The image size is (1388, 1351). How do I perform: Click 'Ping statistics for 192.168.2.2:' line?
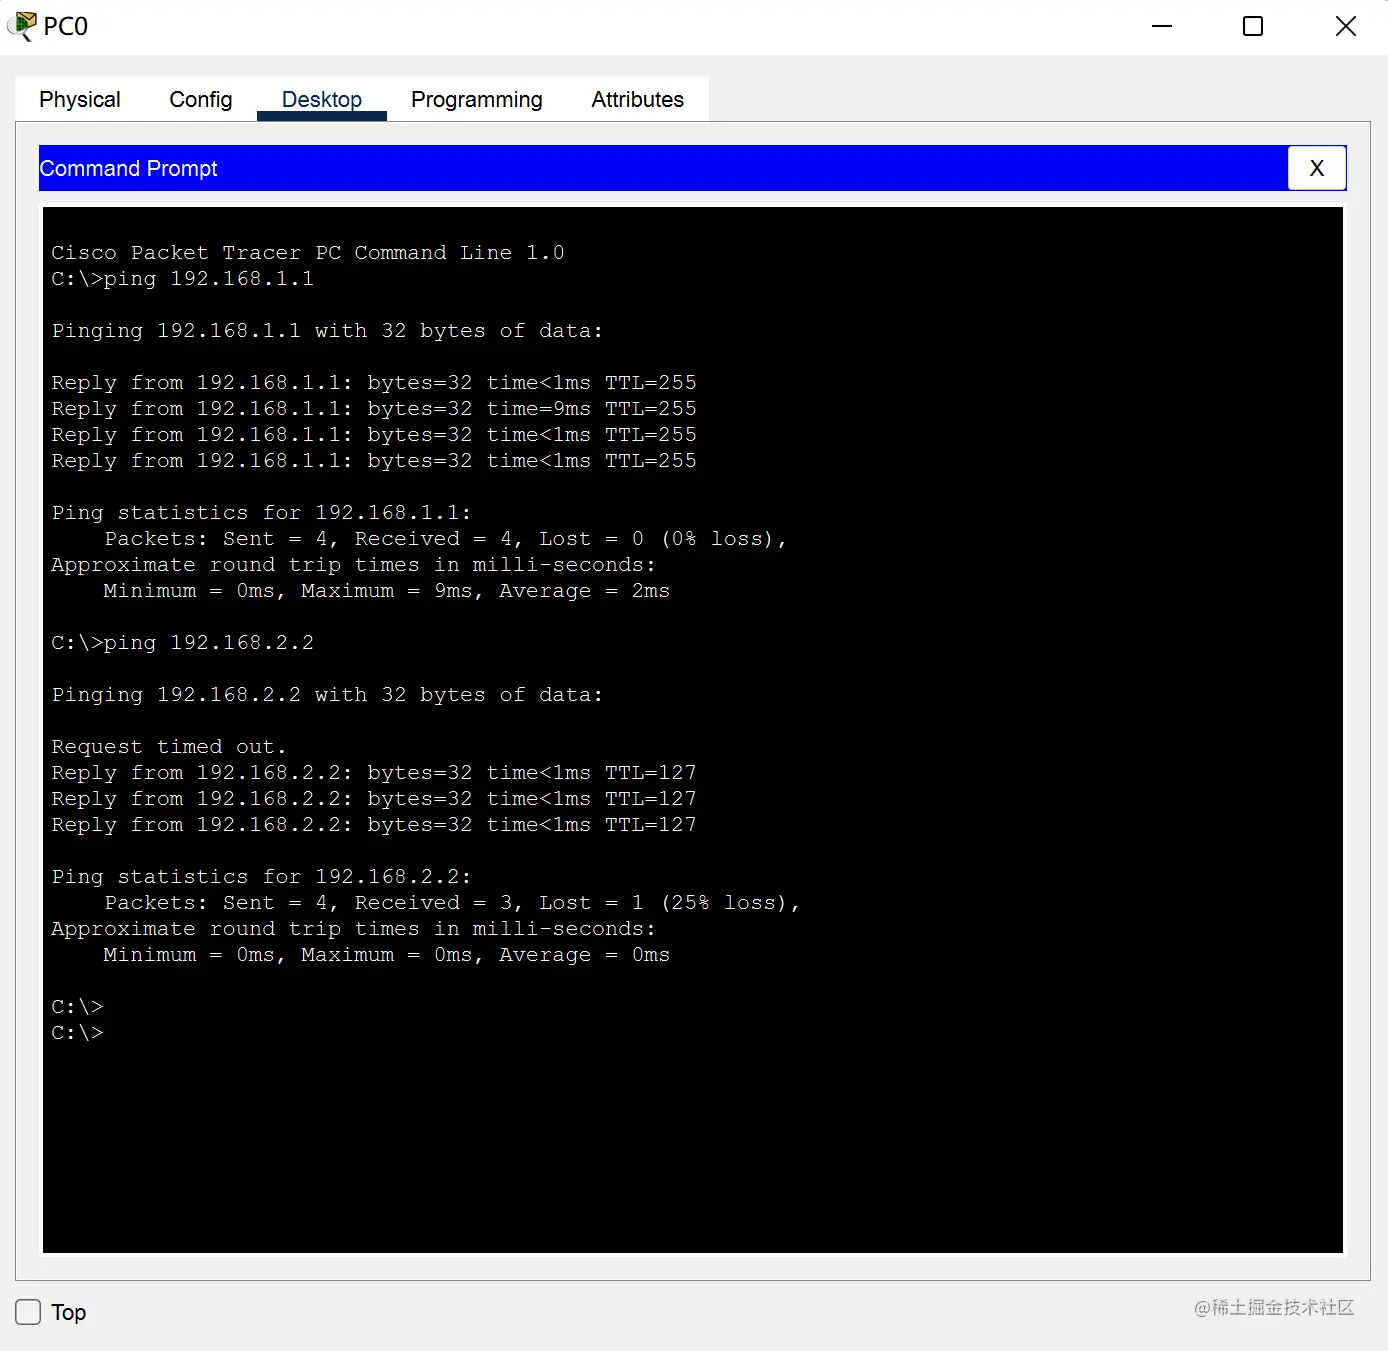click(261, 877)
